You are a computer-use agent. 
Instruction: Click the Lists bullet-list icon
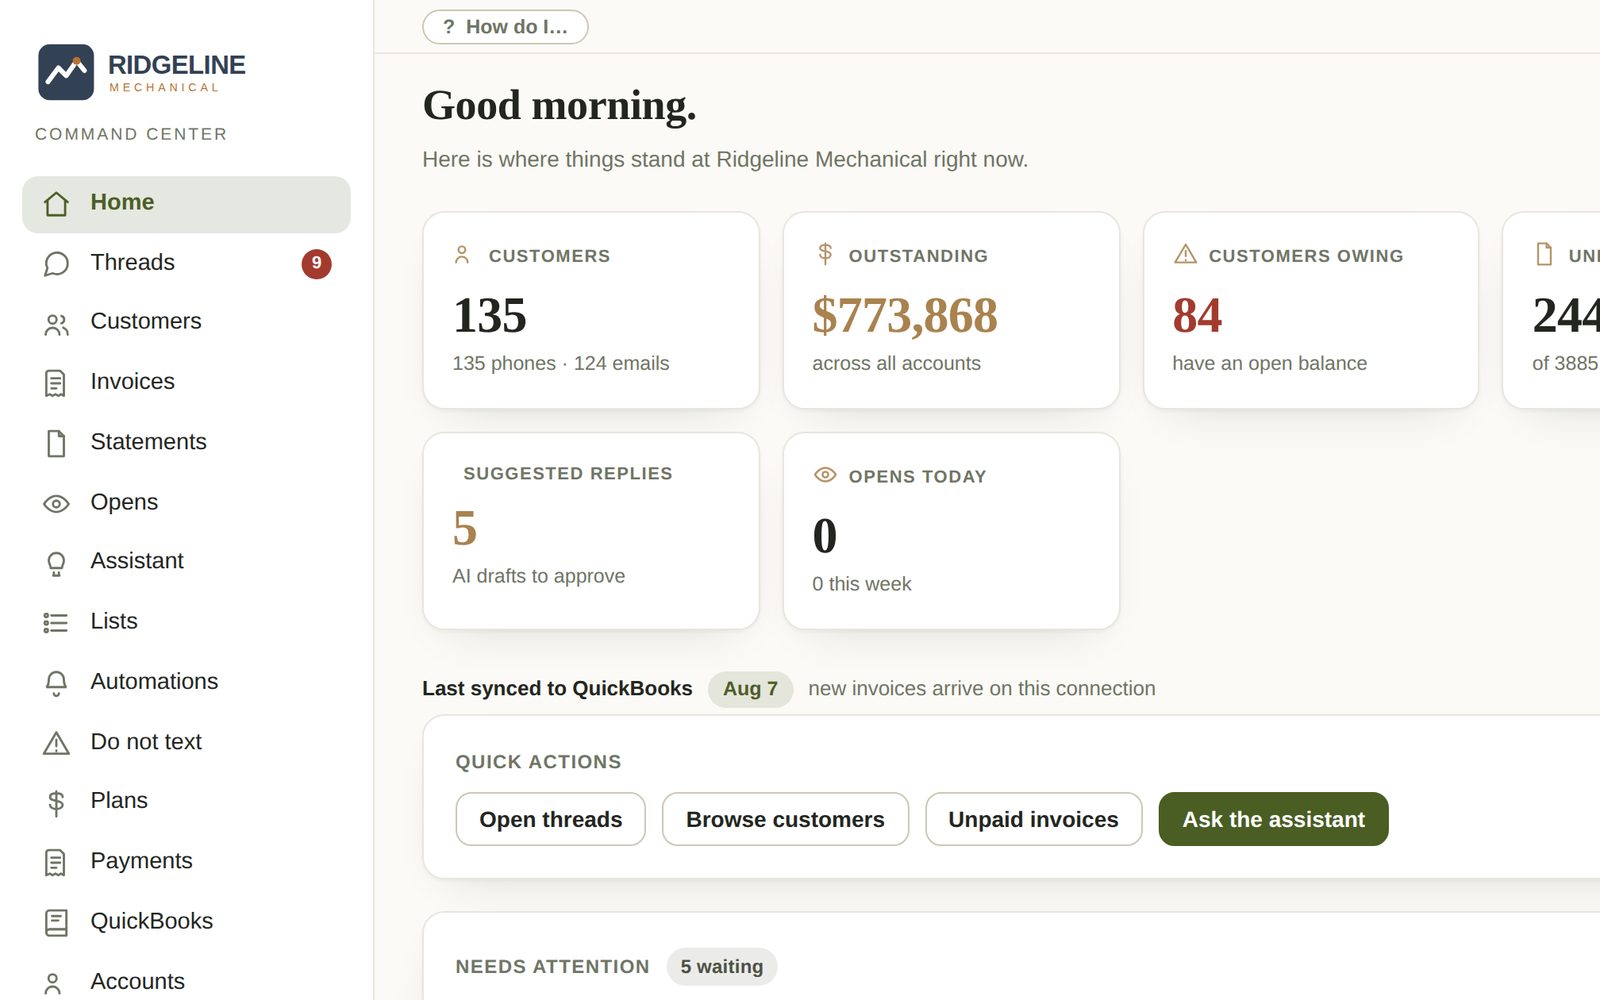coord(56,623)
